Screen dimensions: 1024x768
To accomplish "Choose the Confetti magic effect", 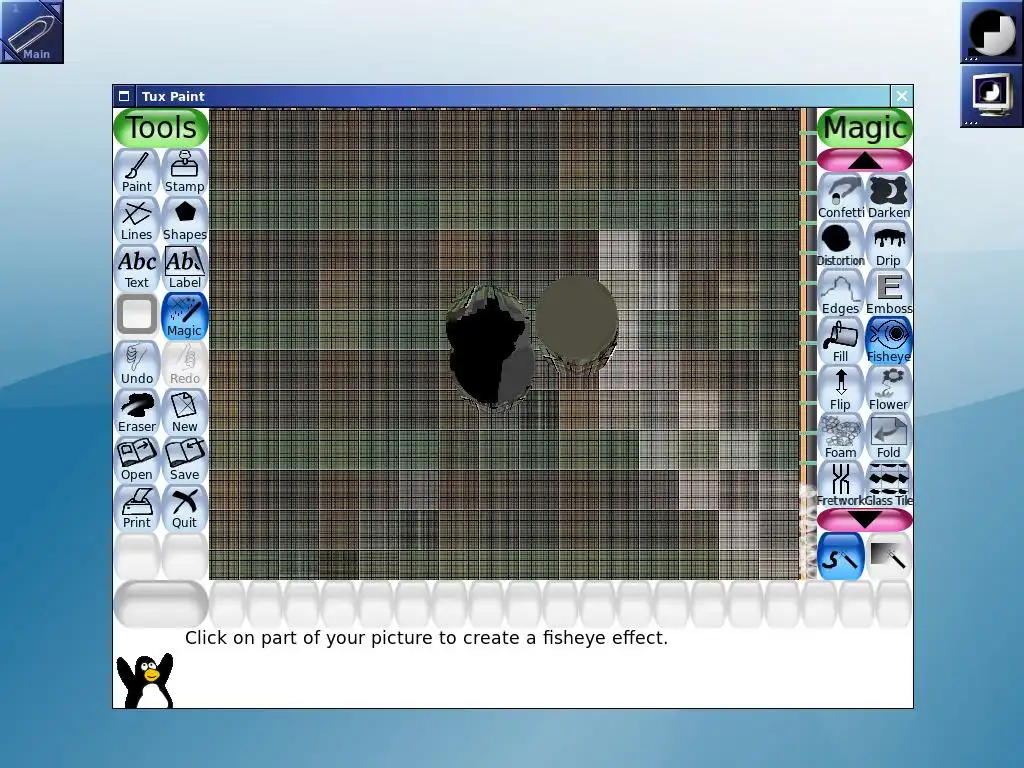I will coord(840,197).
